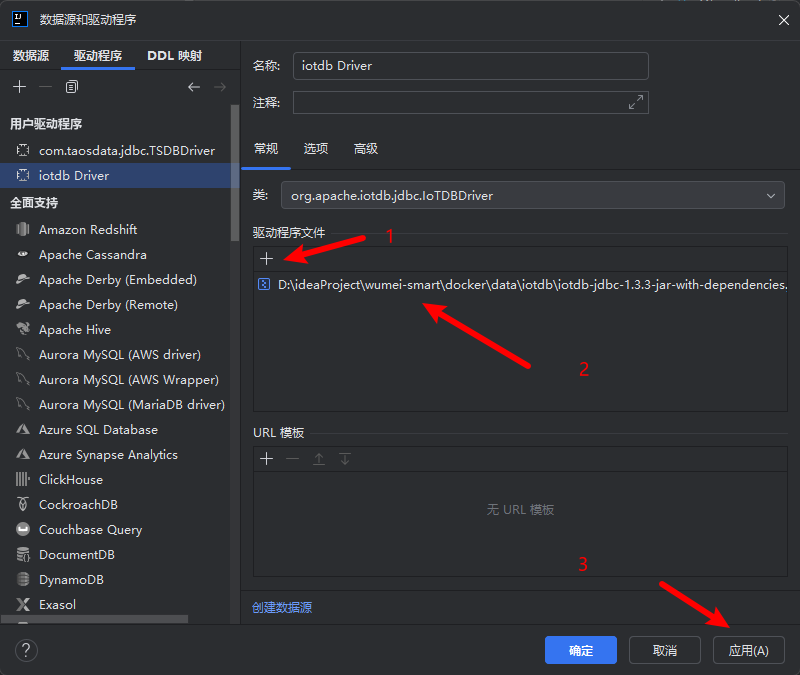Click the driver list vertical scrollbar
This screenshot has height=675, width=800.
click(235, 172)
